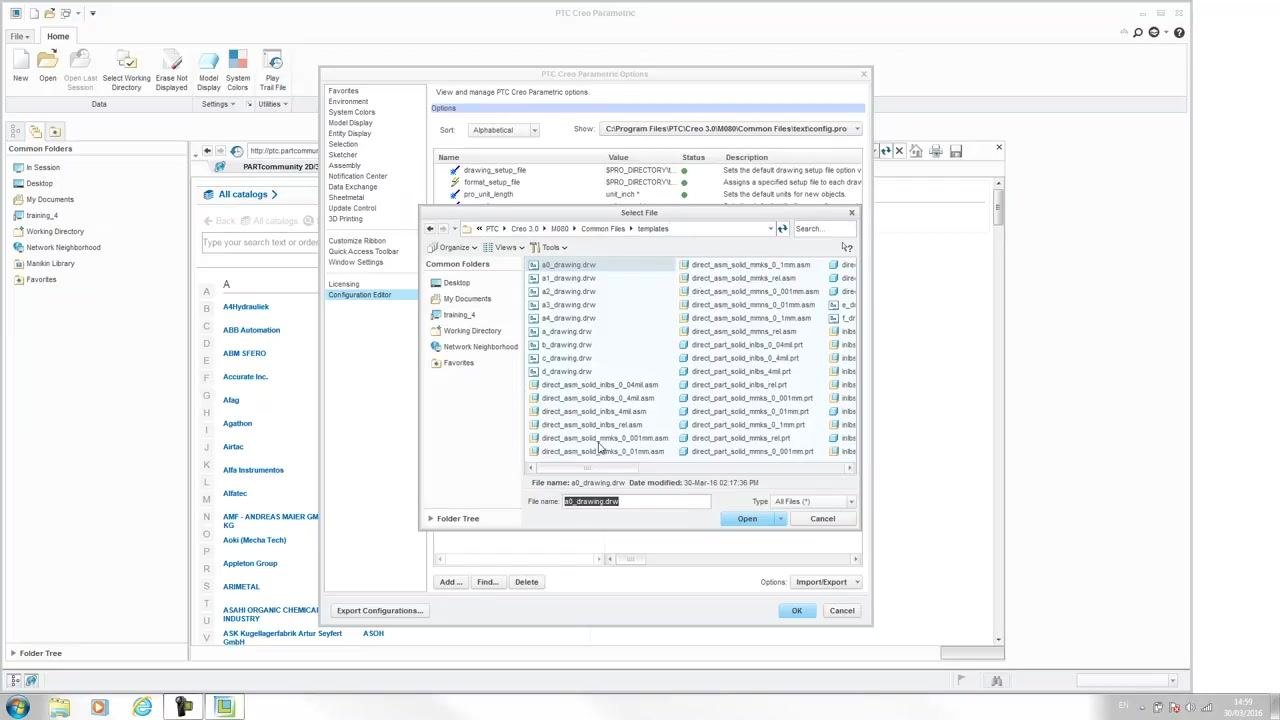Screen dimensions: 1280x720
Task: Click Select Working Directory ribbon icon
Action: [126, 70]
